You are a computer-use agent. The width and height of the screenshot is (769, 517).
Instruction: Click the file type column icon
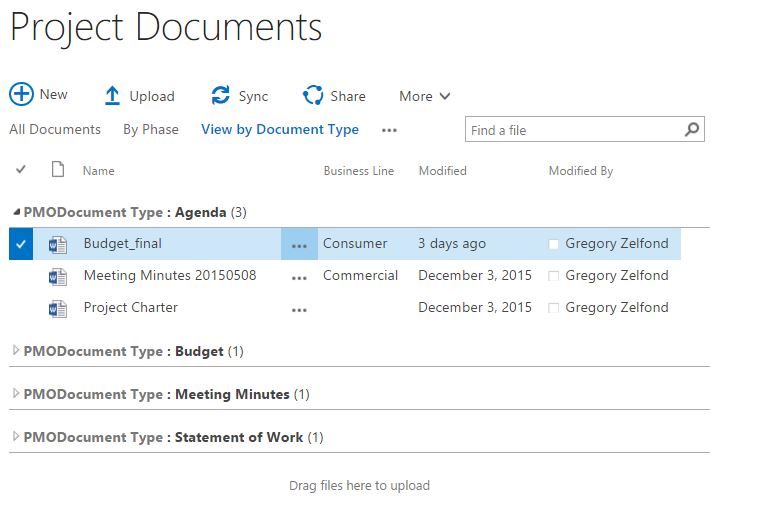(x=58, y=169)
